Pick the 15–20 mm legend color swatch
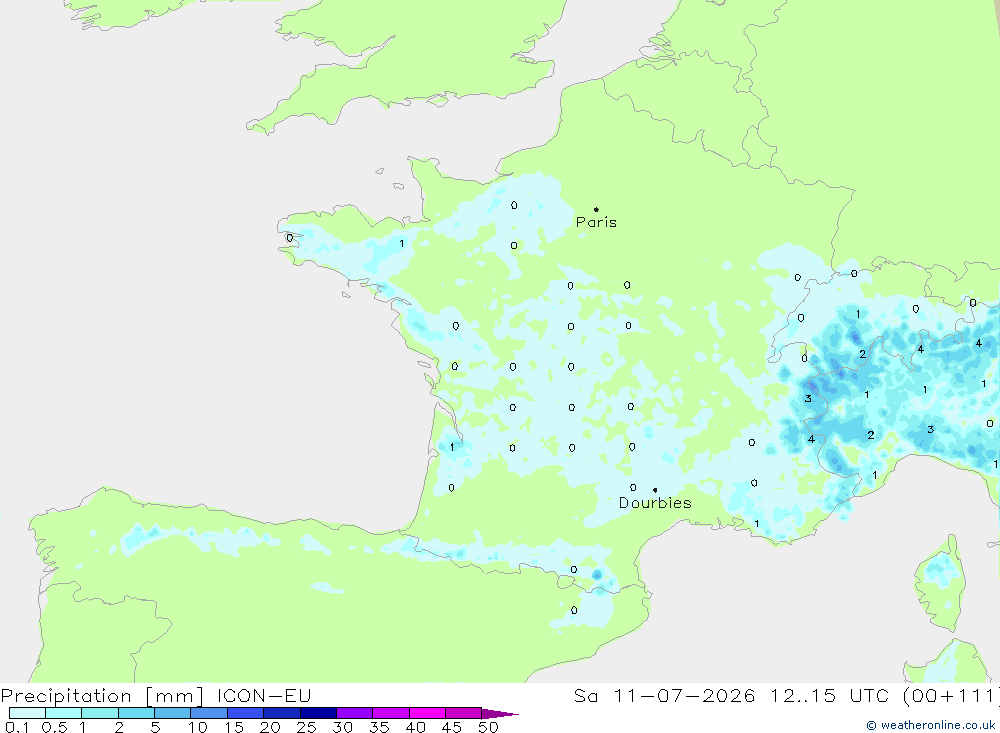1000x733 pixels. click(245, 713)
